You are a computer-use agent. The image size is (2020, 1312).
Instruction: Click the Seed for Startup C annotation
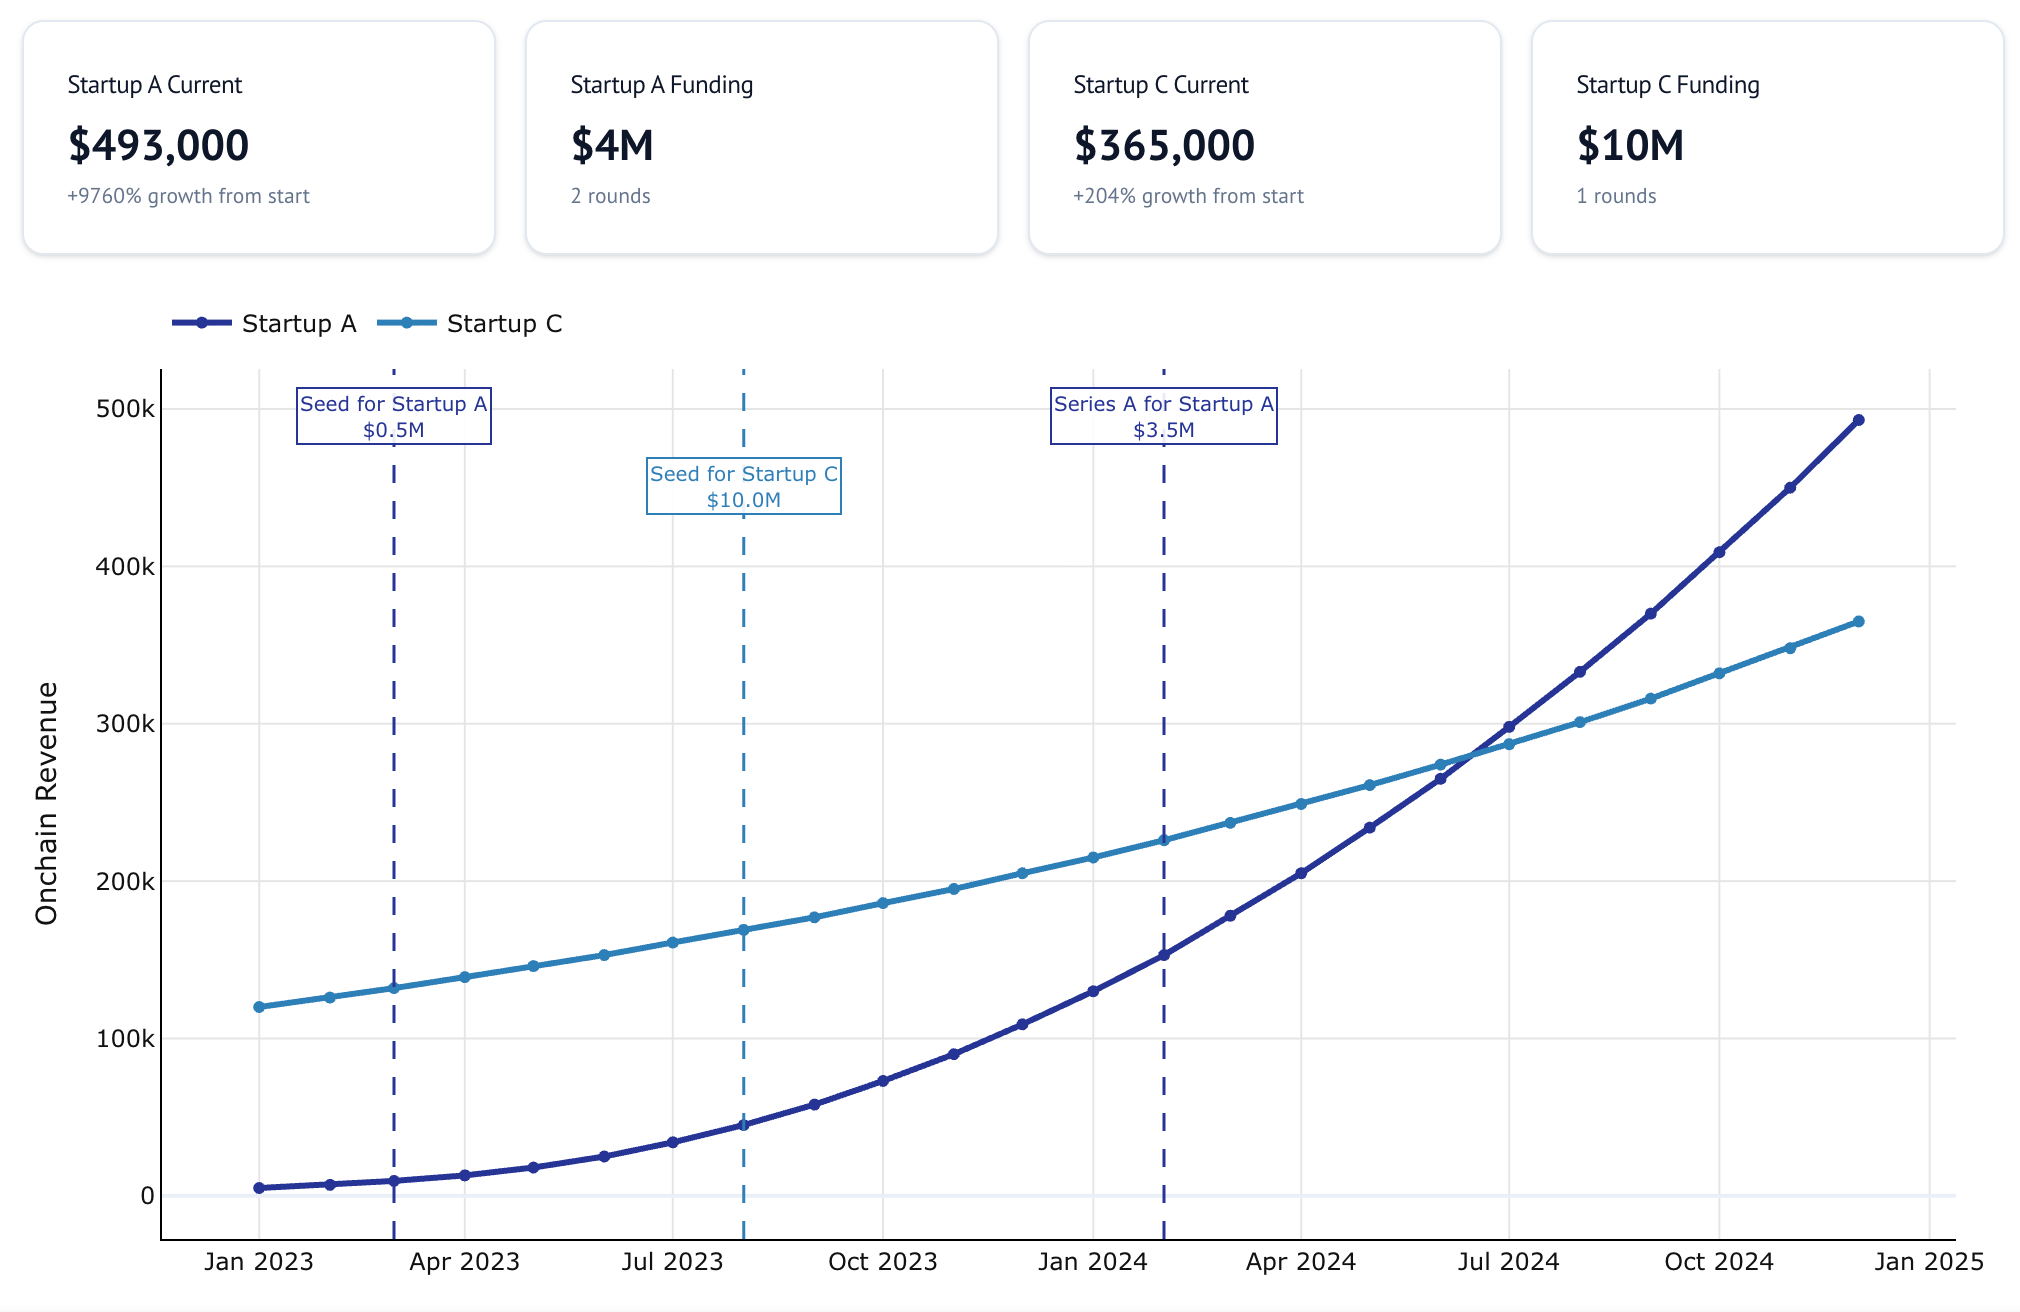tap(744, 486)
